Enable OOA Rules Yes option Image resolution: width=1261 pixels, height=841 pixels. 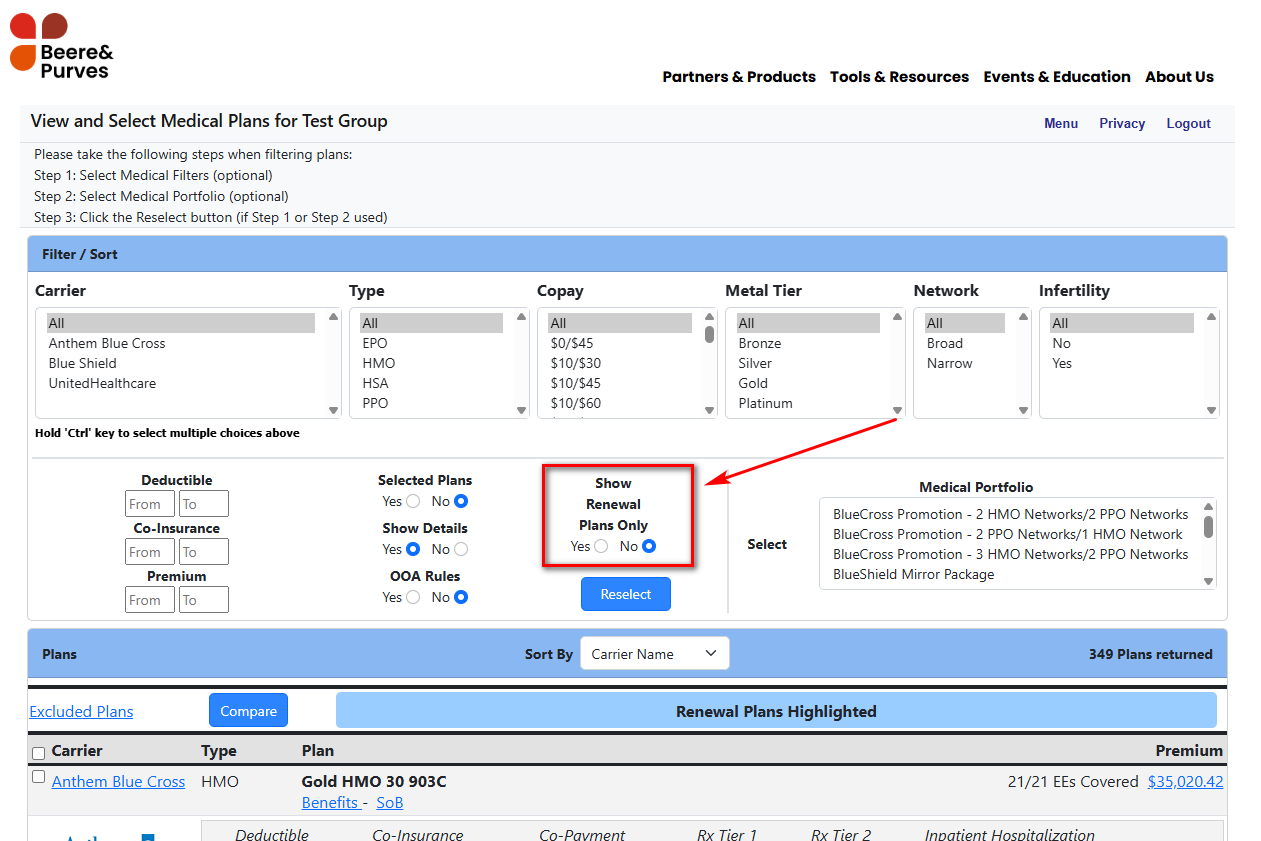[413, 597]
